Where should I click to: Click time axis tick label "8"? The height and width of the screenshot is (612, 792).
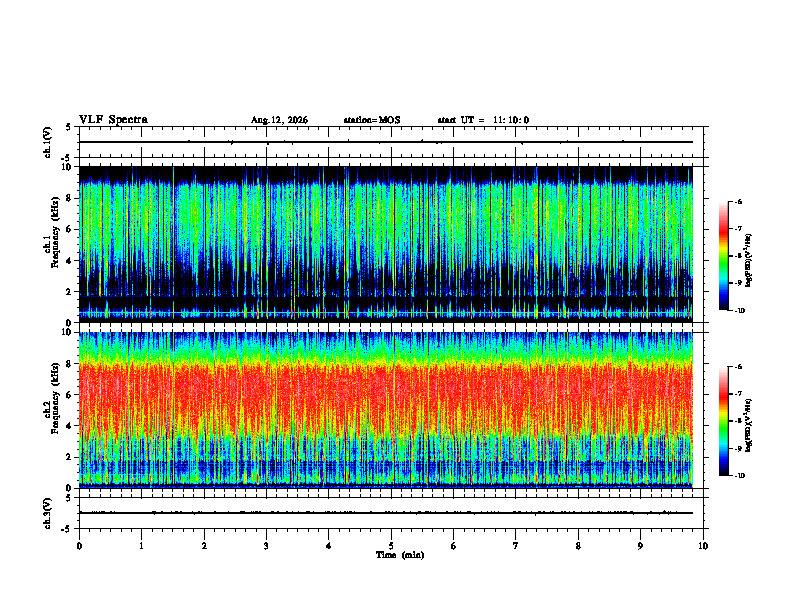(x=578, y=546)
